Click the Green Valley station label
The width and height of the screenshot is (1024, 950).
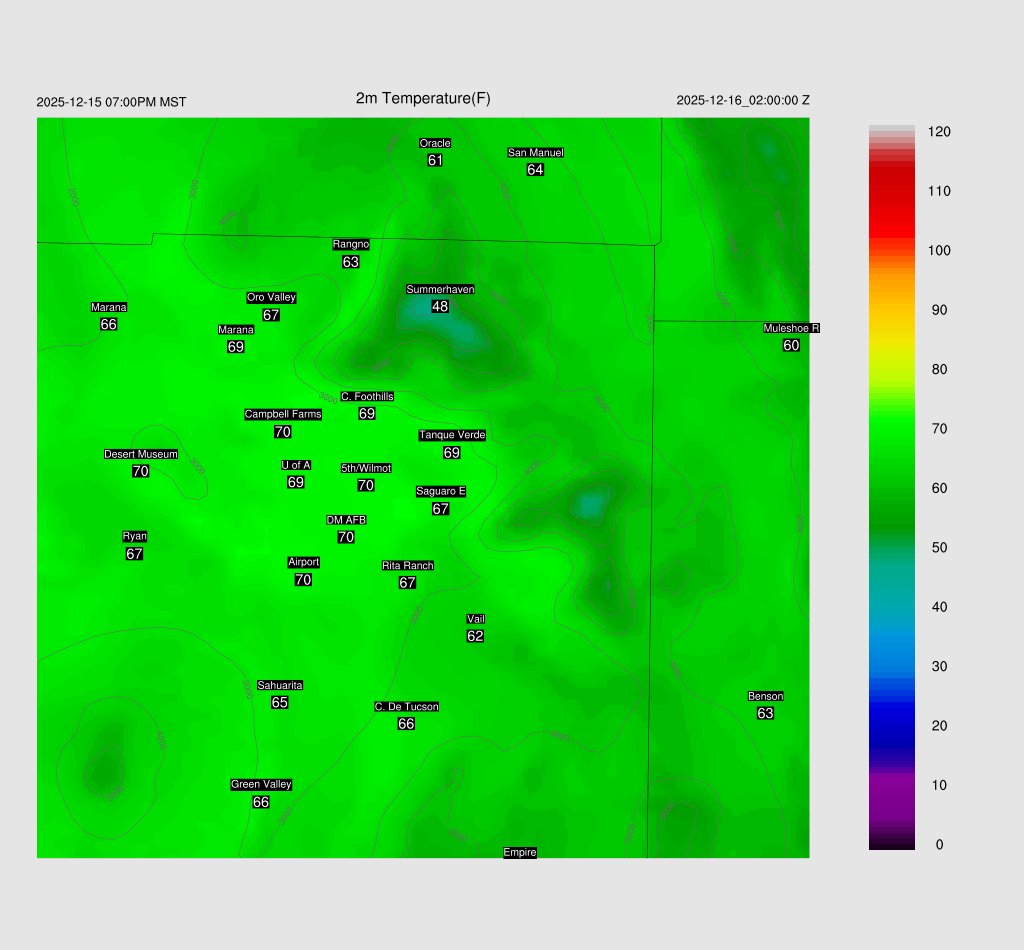[x=261, y=785]
